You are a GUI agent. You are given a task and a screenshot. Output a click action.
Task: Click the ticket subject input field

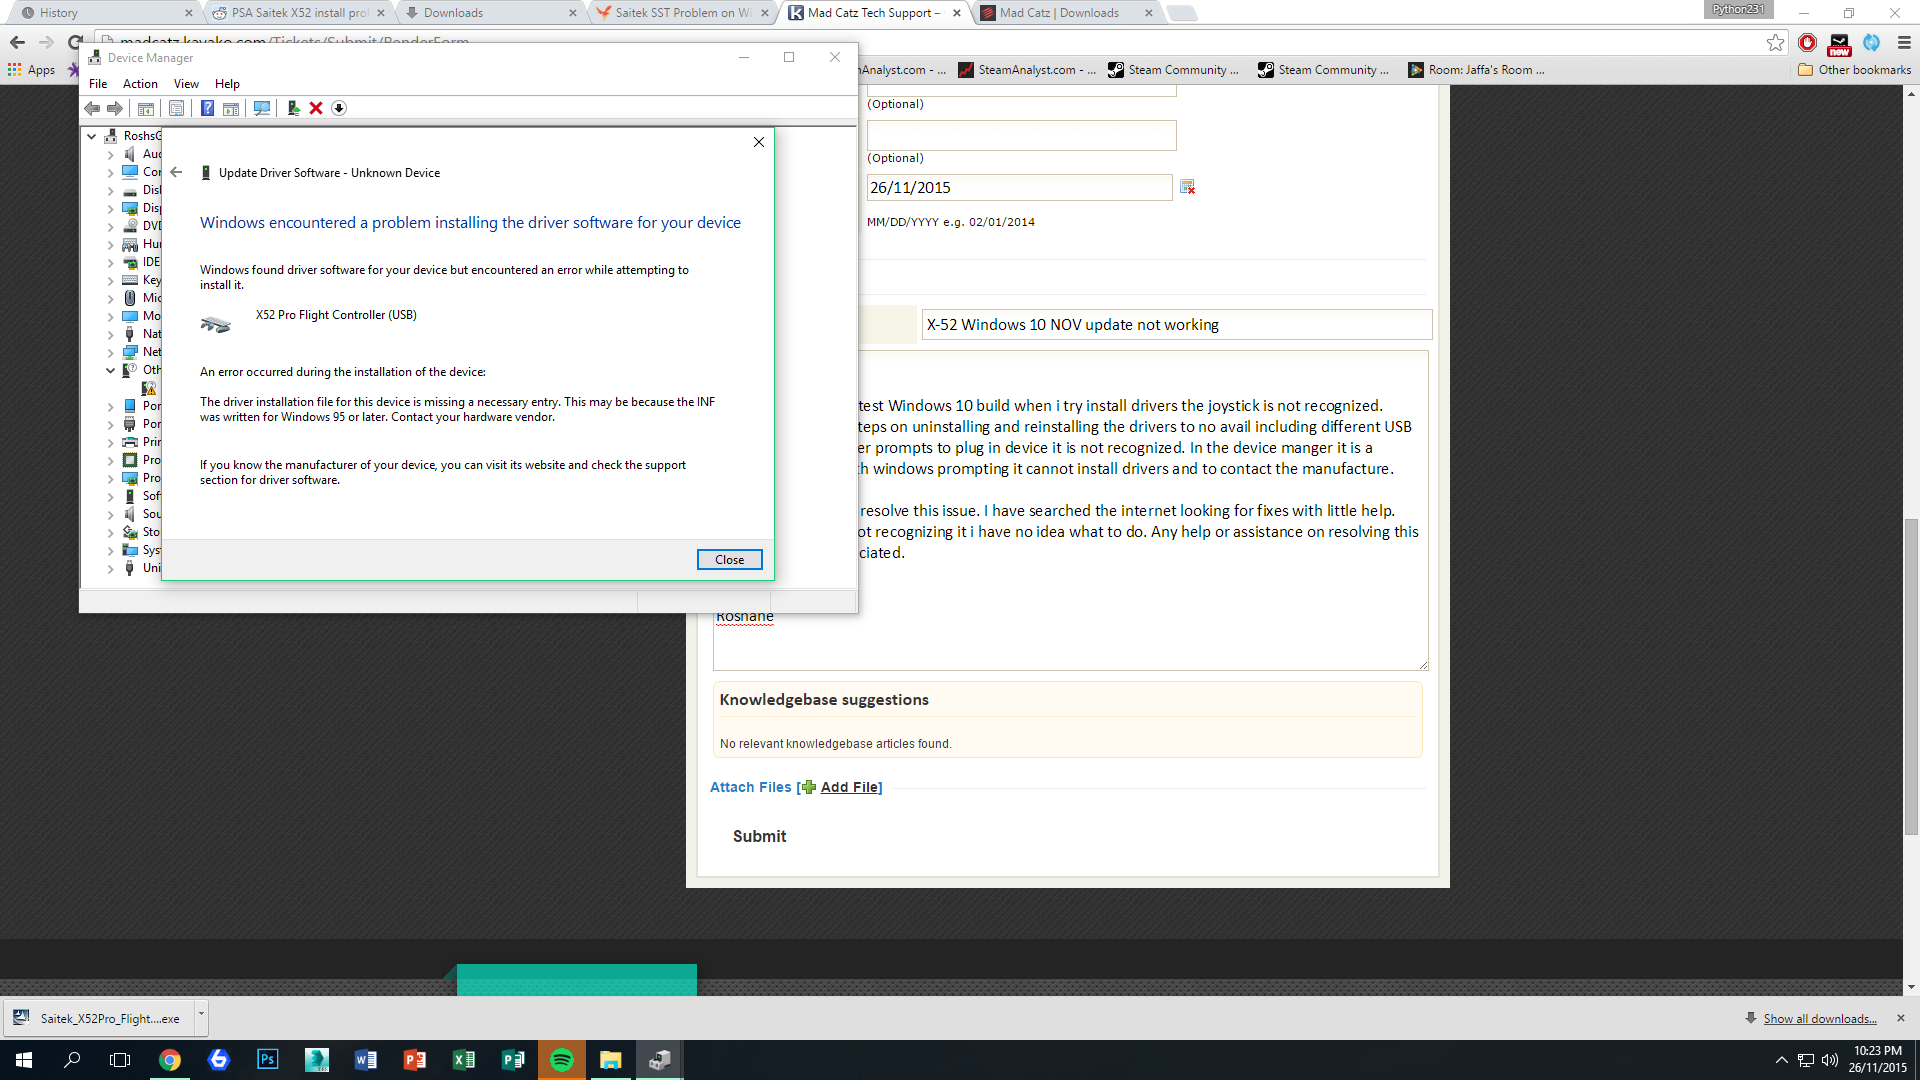tap(1176, 325)
